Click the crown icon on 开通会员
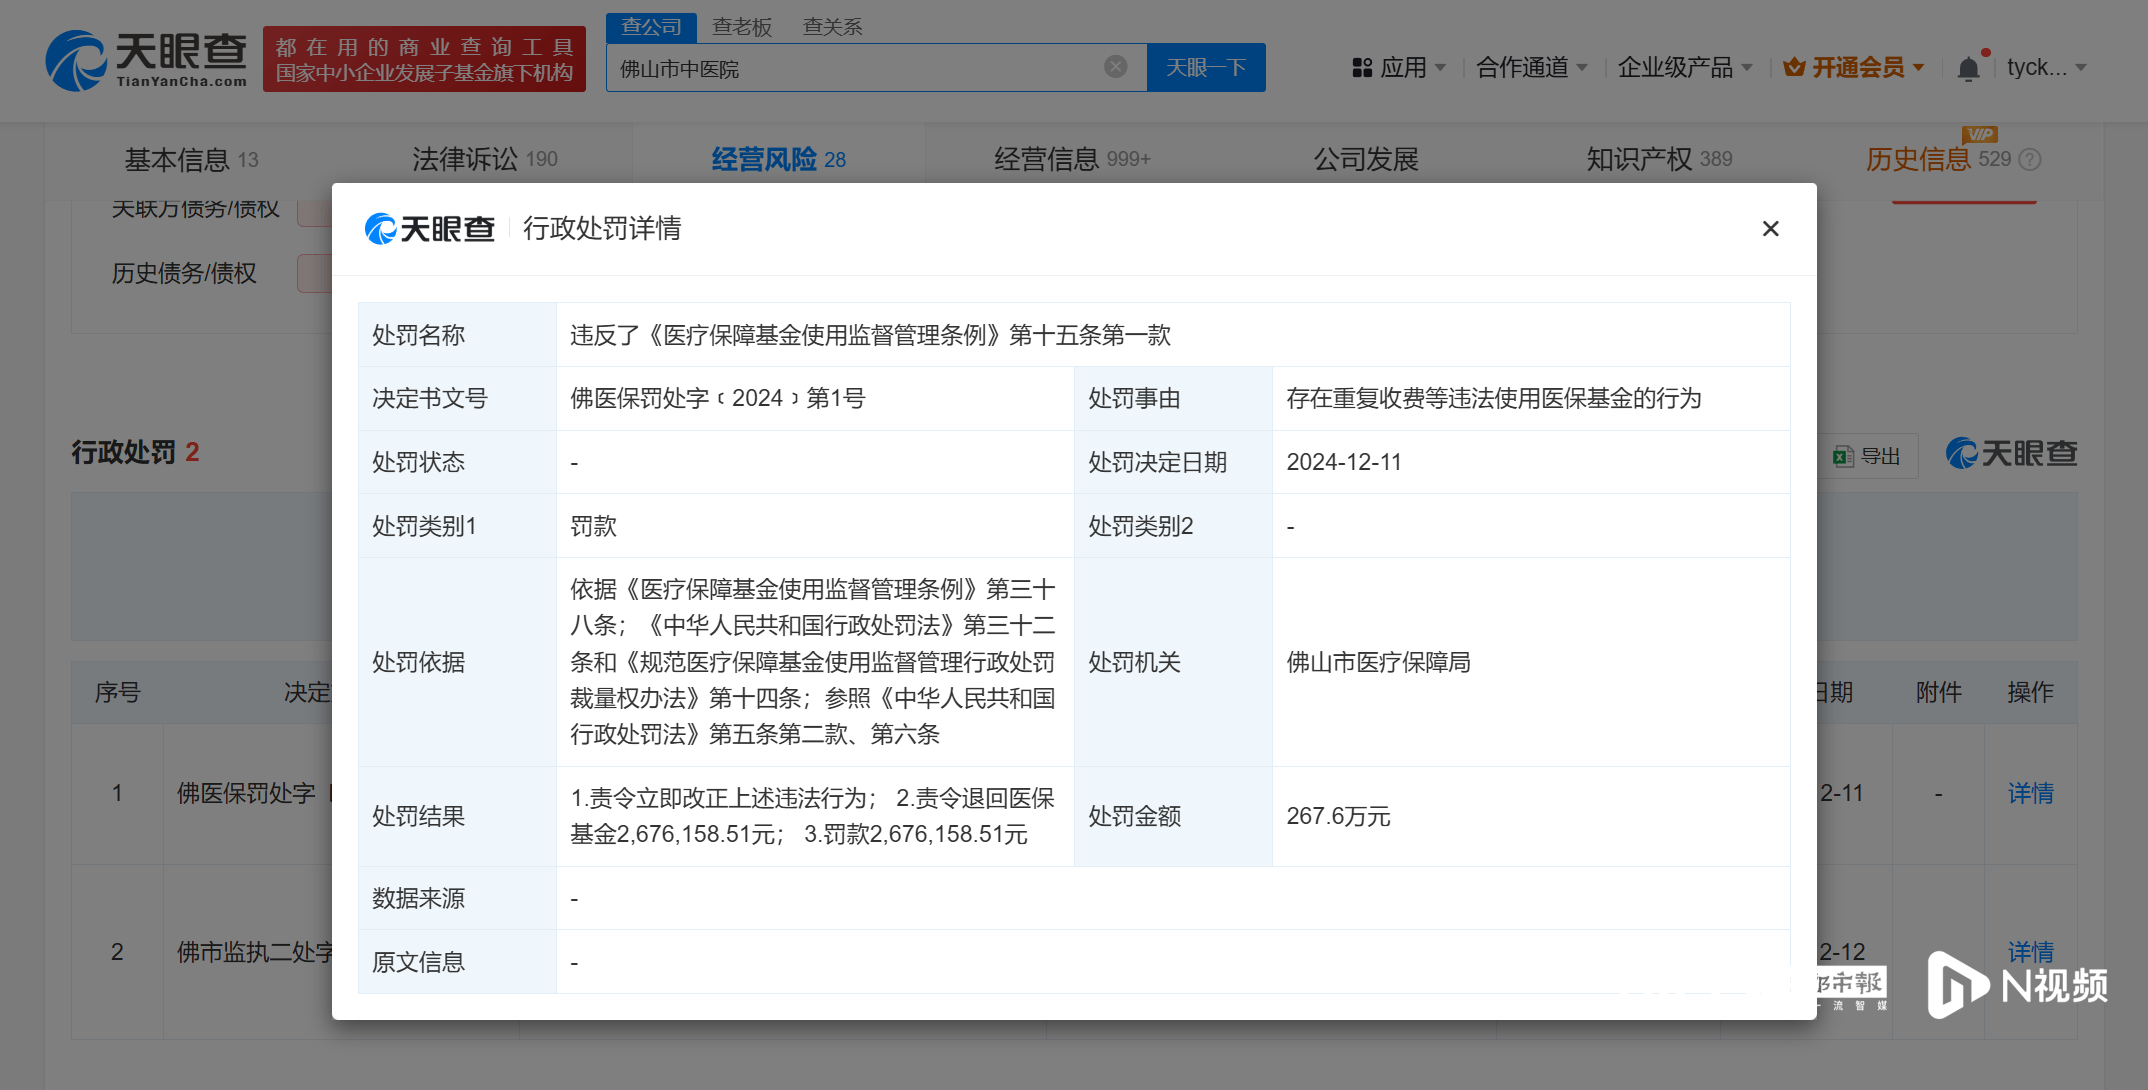Viewport: 2148px width, 1090px height. (1793, 66)
